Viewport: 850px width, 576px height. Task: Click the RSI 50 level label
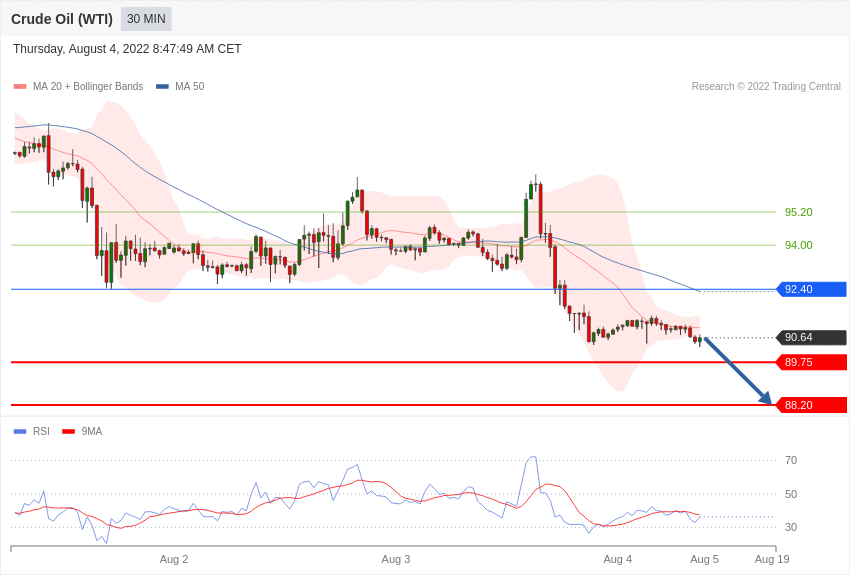791,494
